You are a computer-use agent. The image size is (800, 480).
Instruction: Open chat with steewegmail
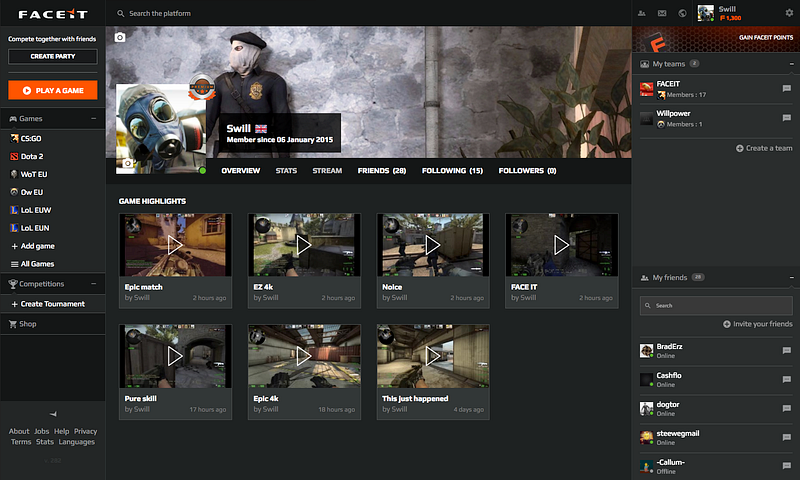point(787,438)
